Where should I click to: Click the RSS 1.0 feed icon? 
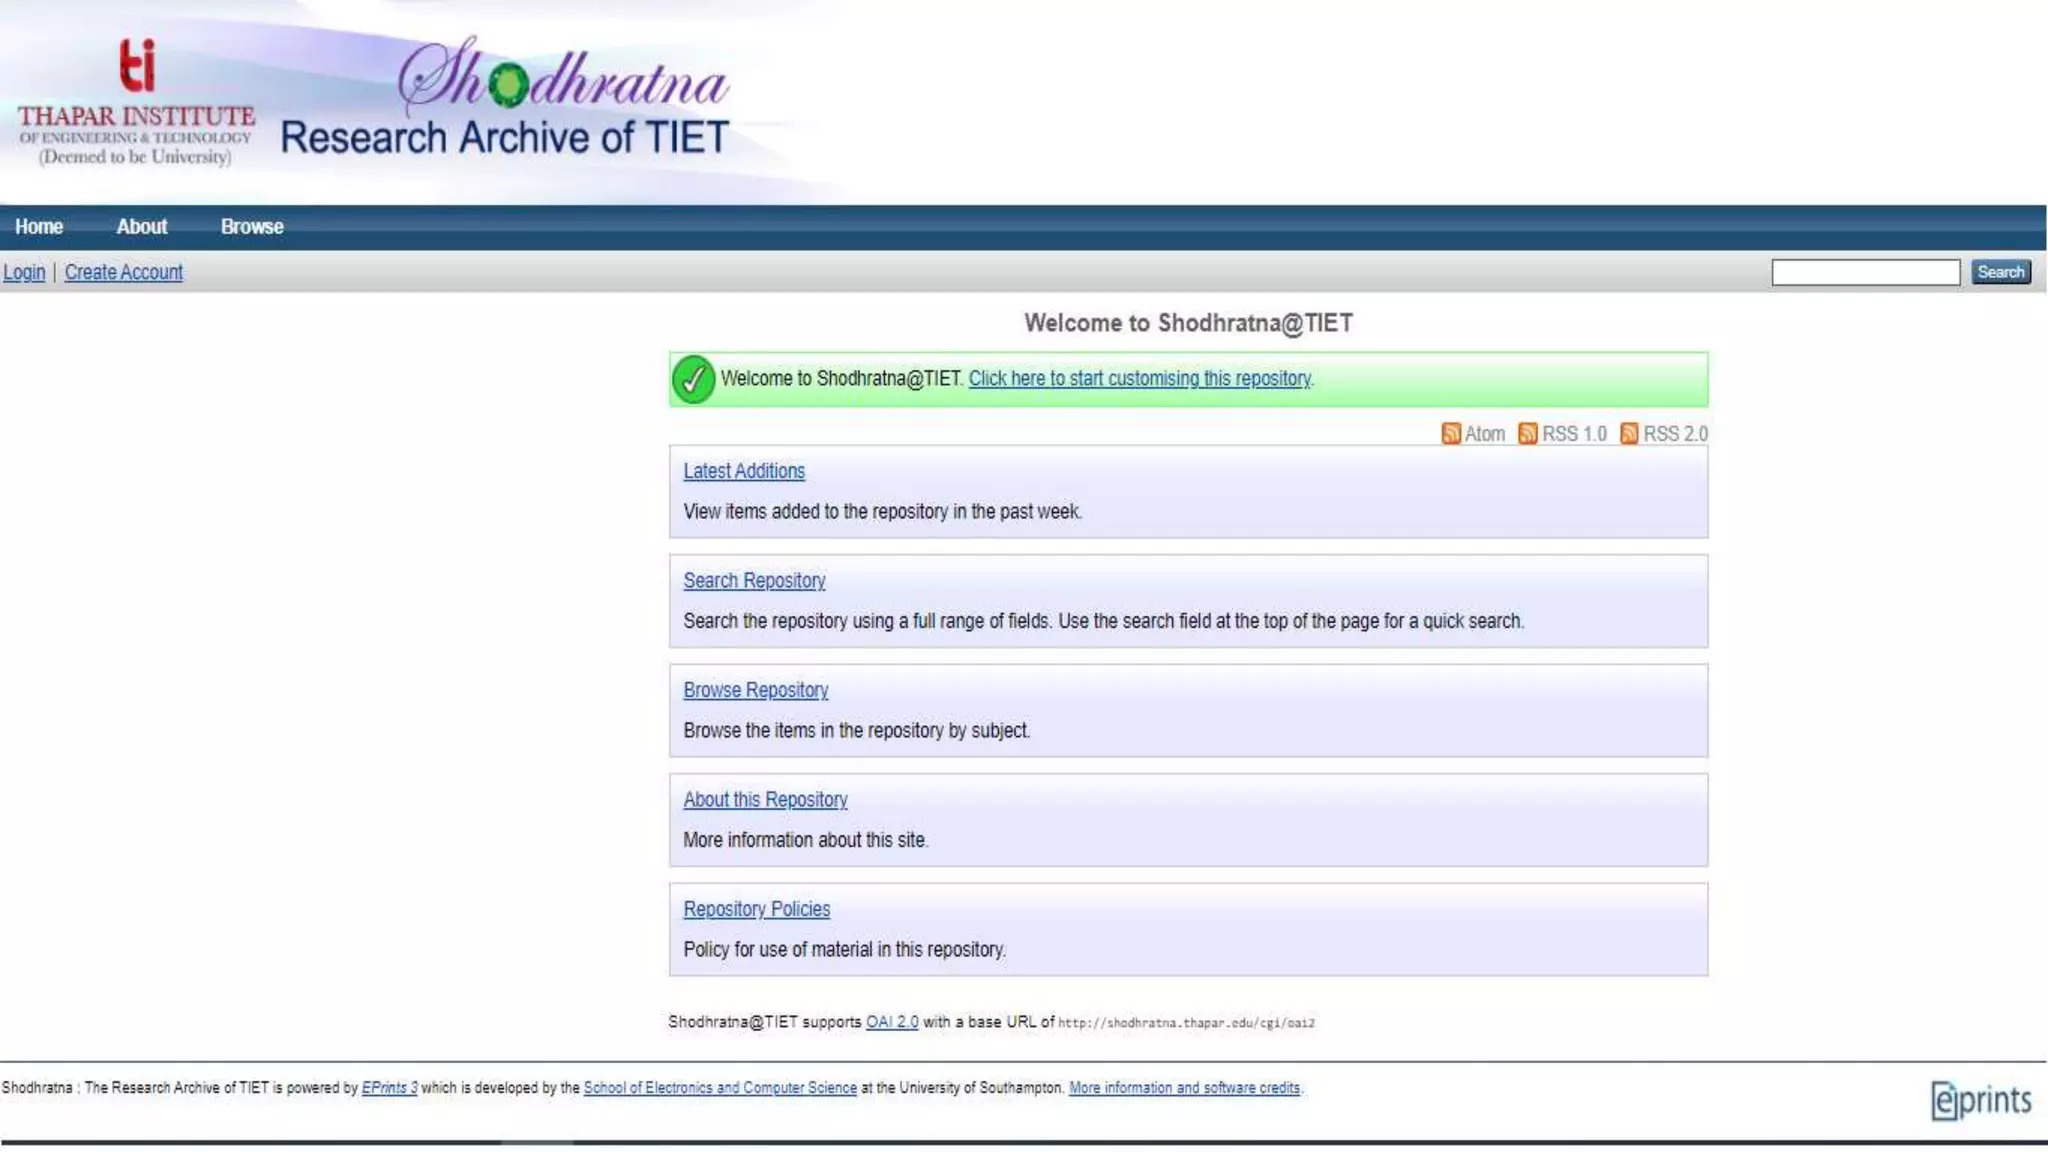(1527, 433)
